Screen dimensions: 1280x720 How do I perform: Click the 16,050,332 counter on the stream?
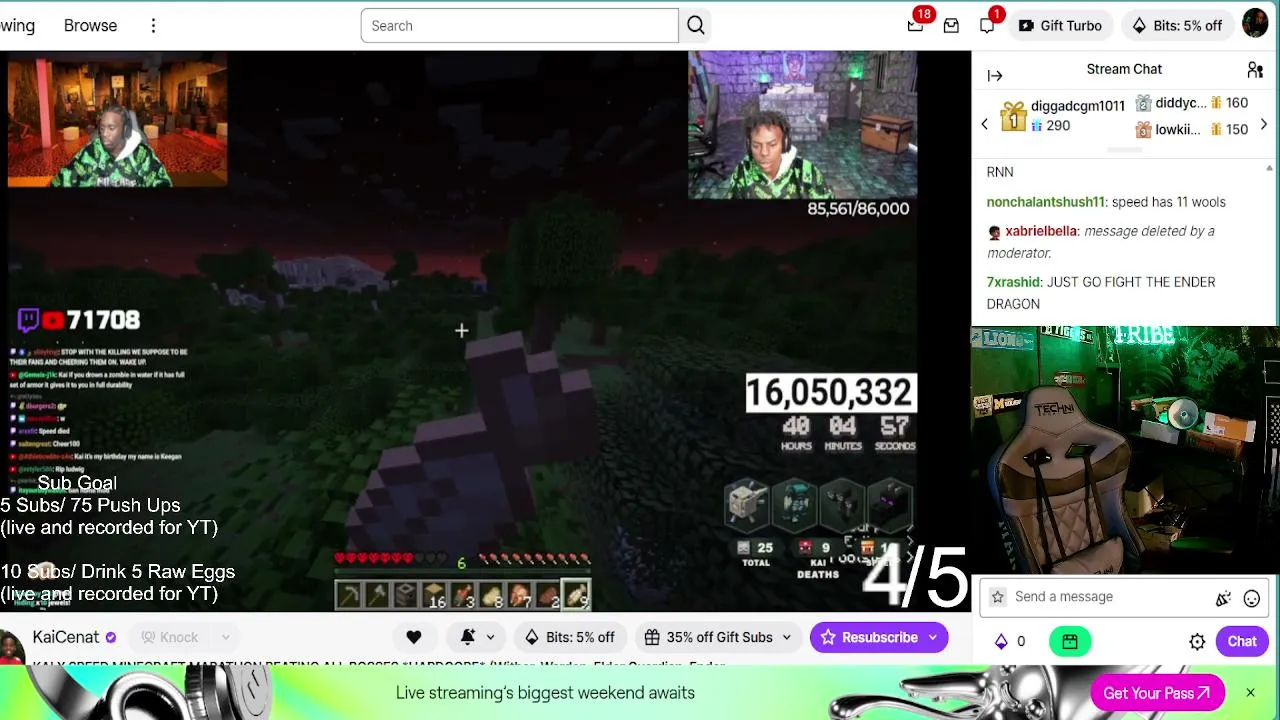[830, 393]
